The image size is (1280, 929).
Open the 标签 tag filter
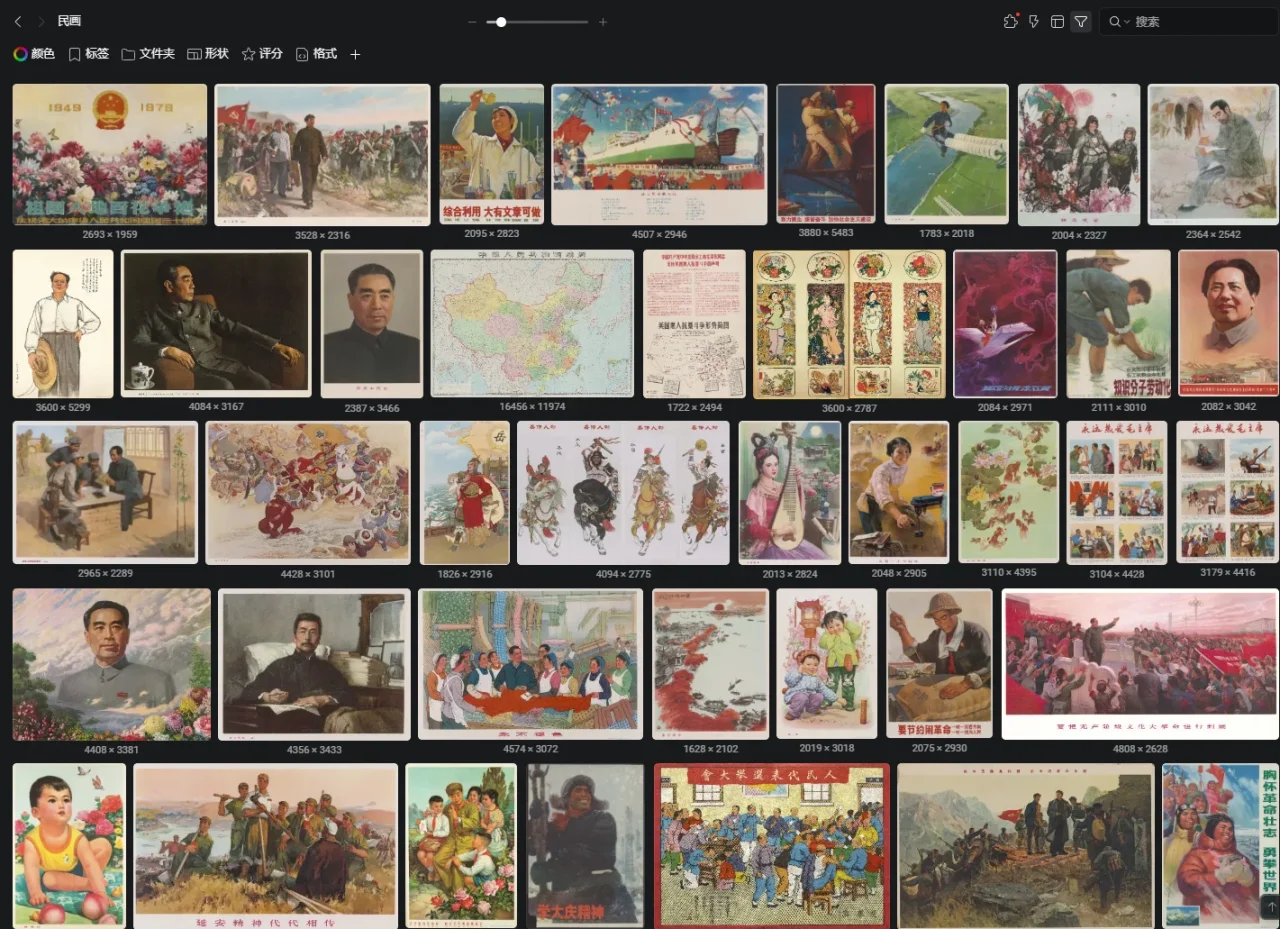[88, 54]
